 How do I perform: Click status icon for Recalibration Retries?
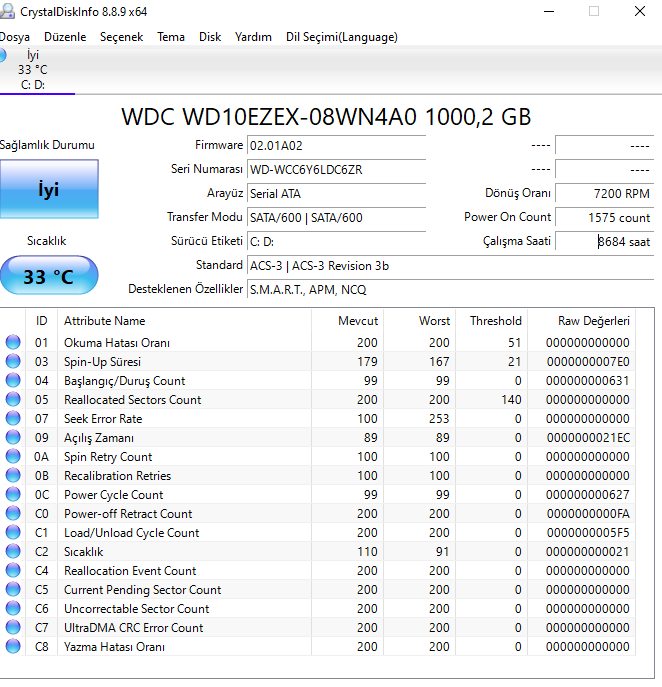13,475
